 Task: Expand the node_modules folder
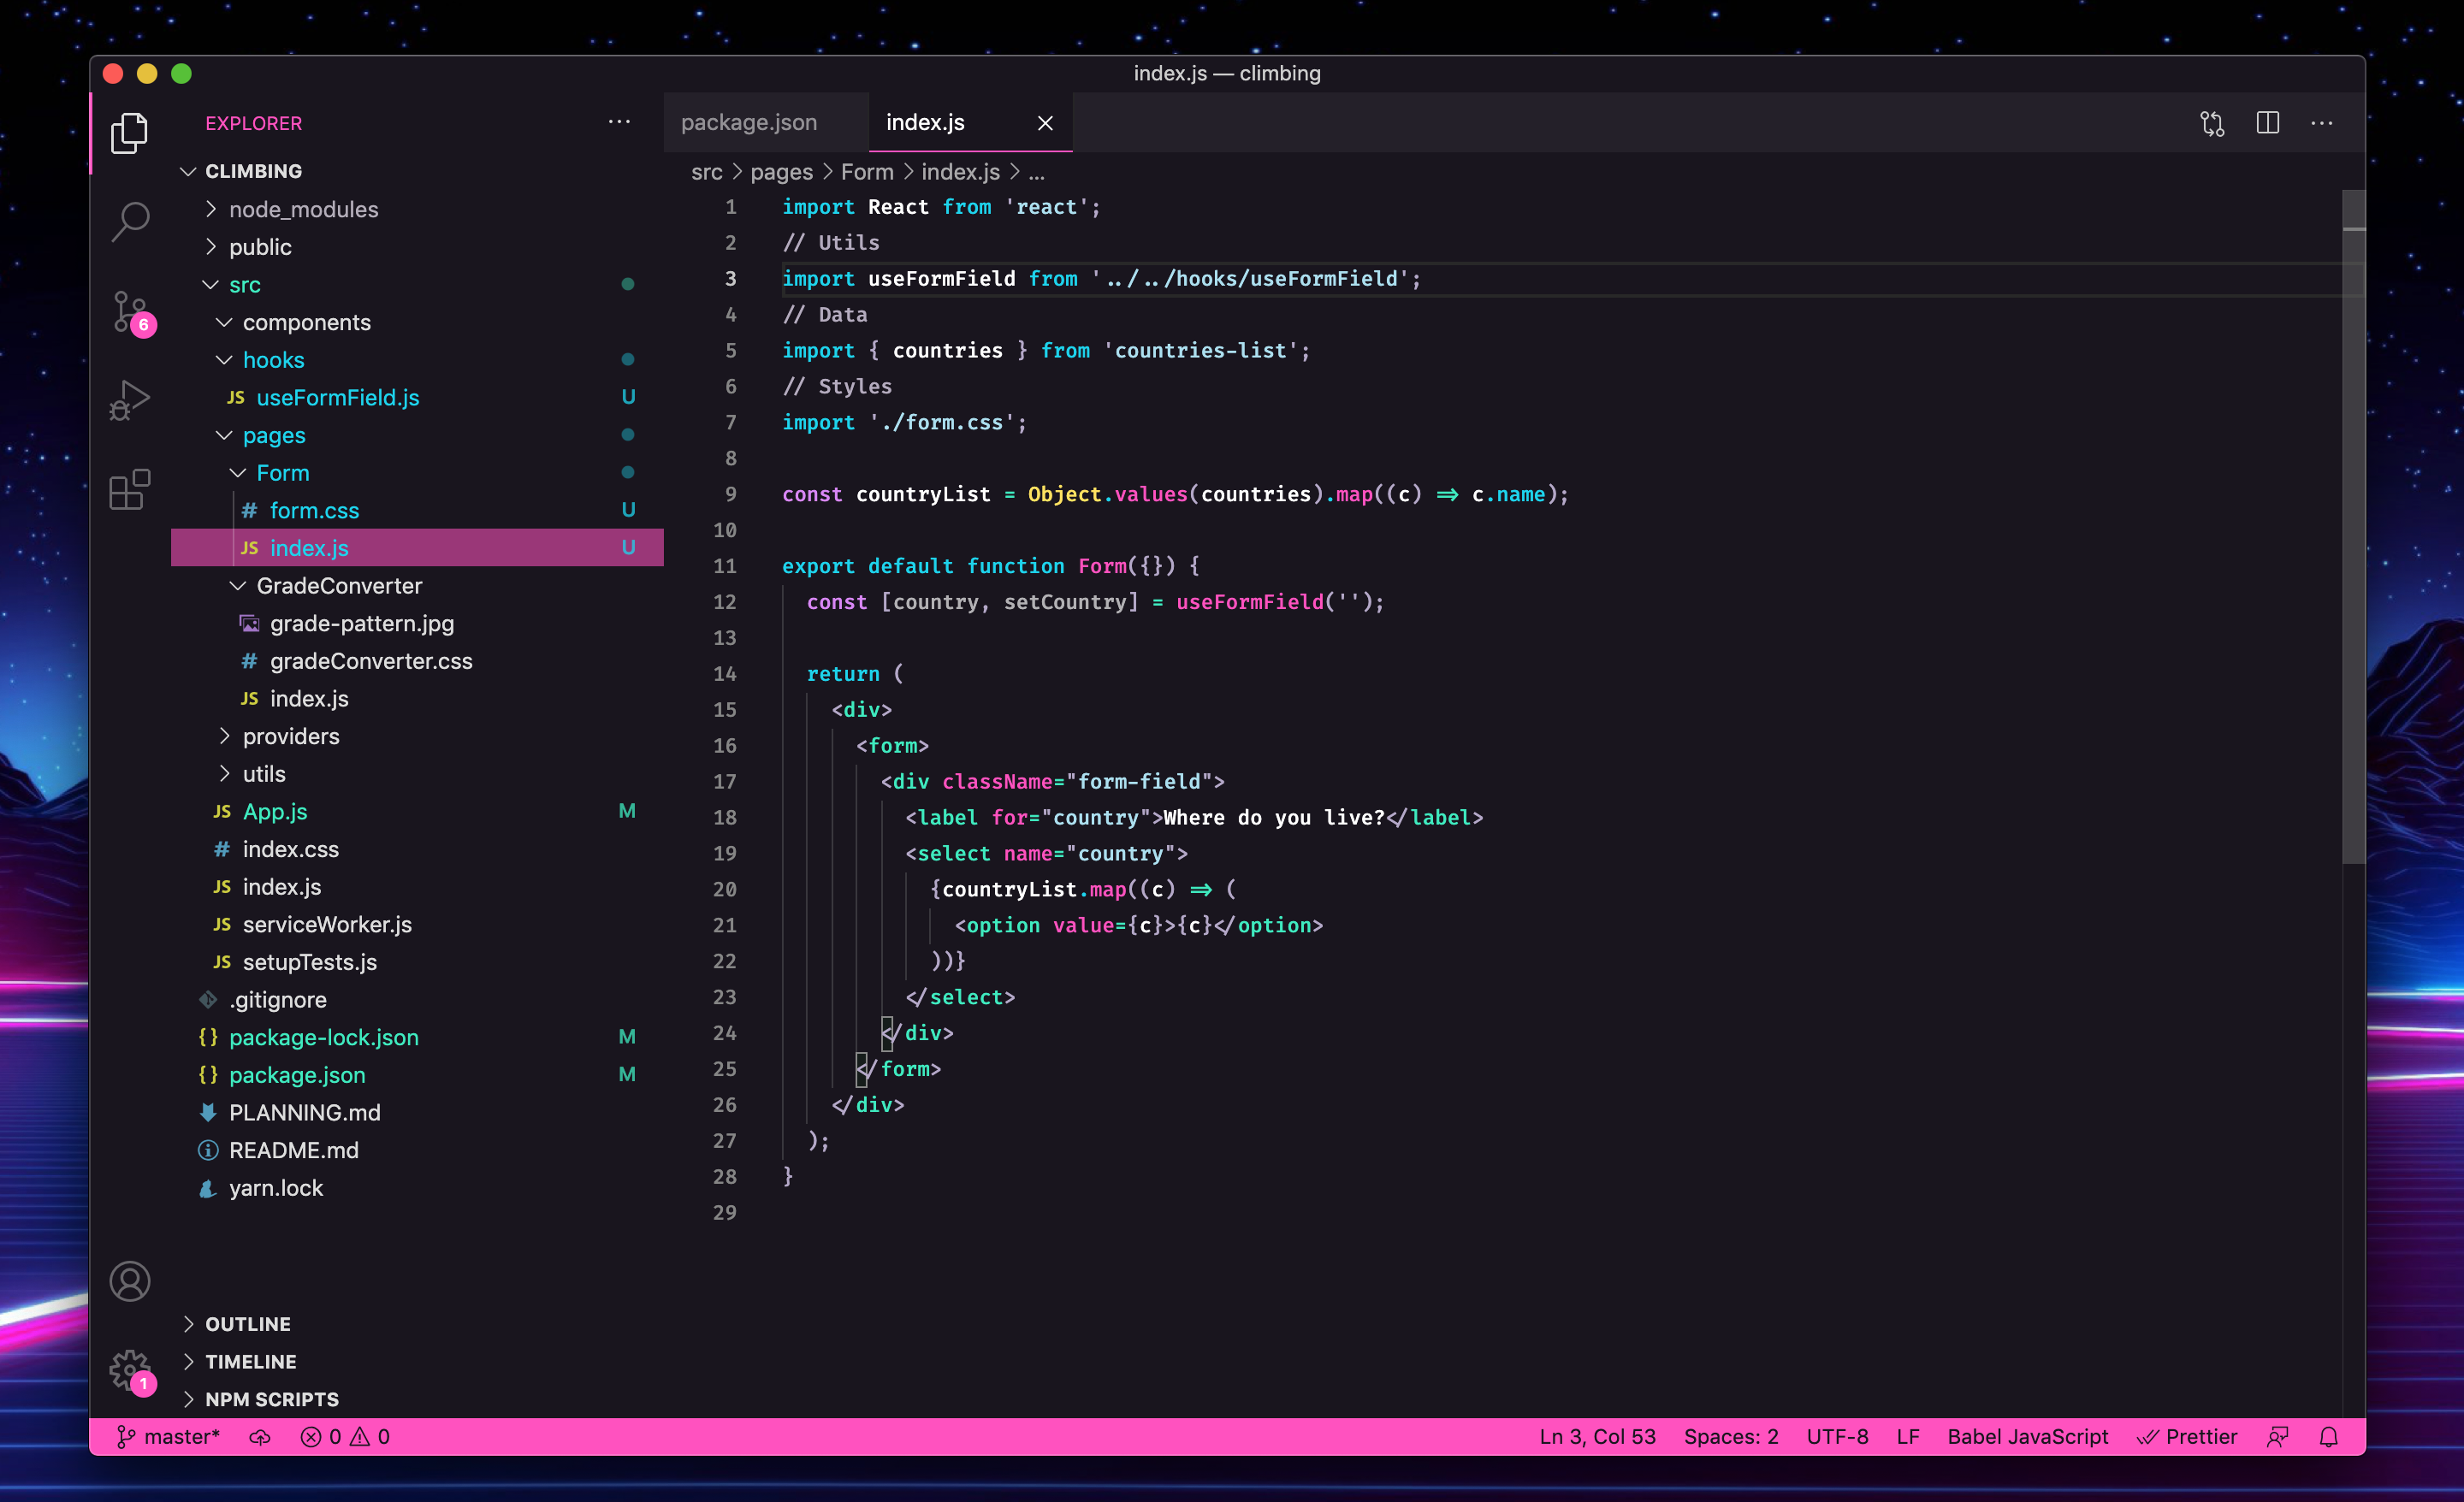303,209
